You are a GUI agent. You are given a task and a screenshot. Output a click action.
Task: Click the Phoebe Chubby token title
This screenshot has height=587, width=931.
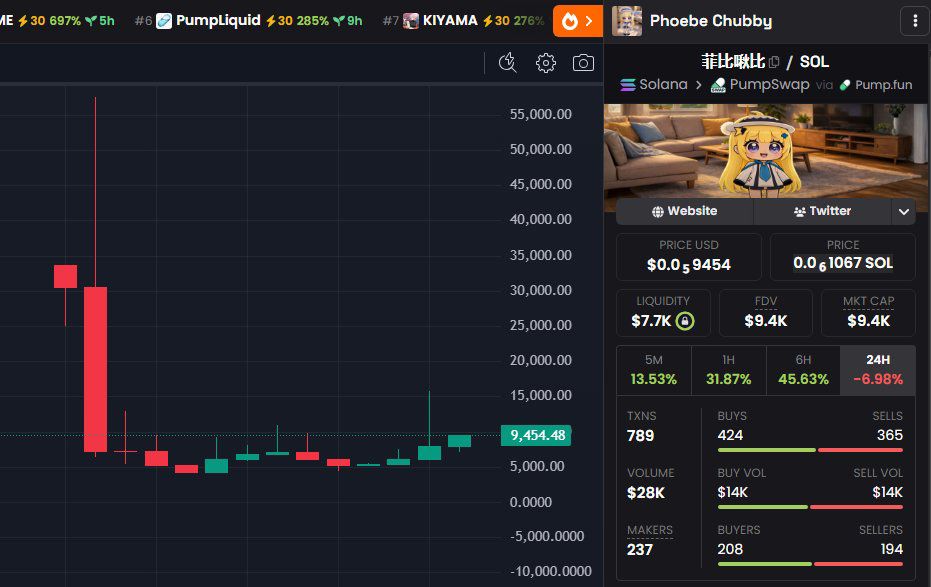[711, 21]
